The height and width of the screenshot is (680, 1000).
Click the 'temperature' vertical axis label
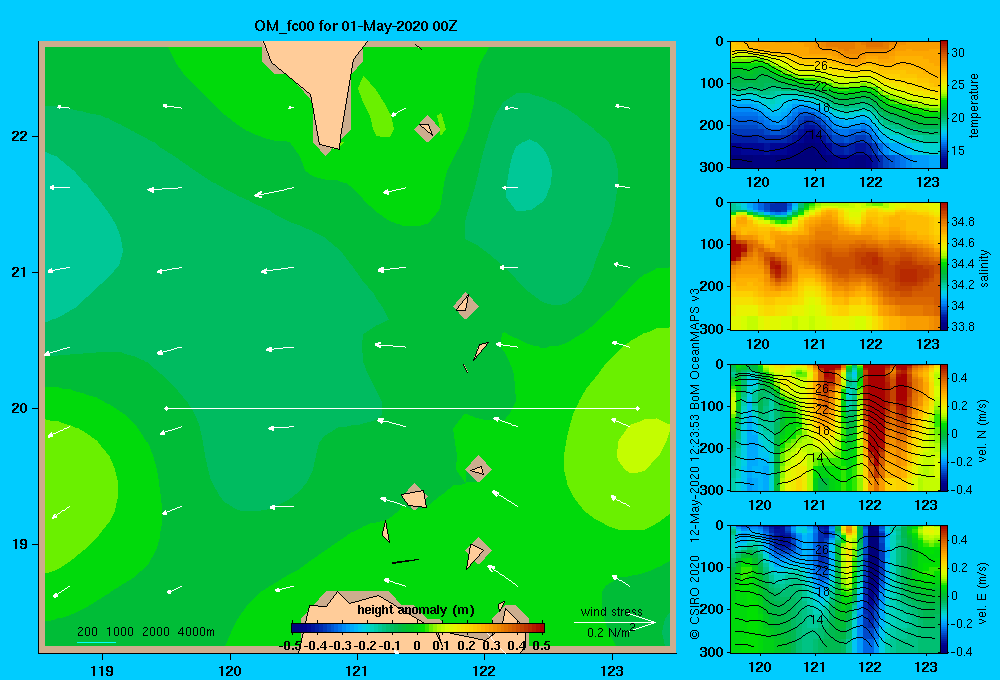click(x=974, y=105)
